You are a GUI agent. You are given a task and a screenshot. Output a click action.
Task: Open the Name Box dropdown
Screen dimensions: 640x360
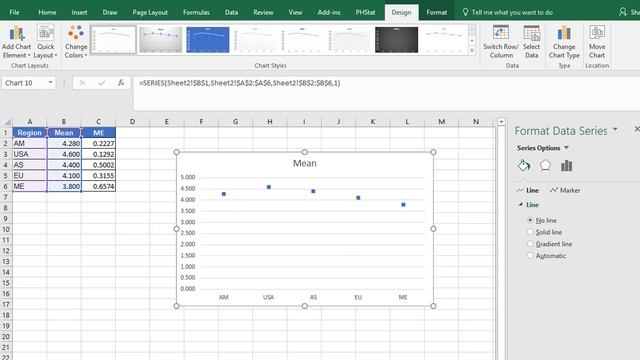point(50,83)
